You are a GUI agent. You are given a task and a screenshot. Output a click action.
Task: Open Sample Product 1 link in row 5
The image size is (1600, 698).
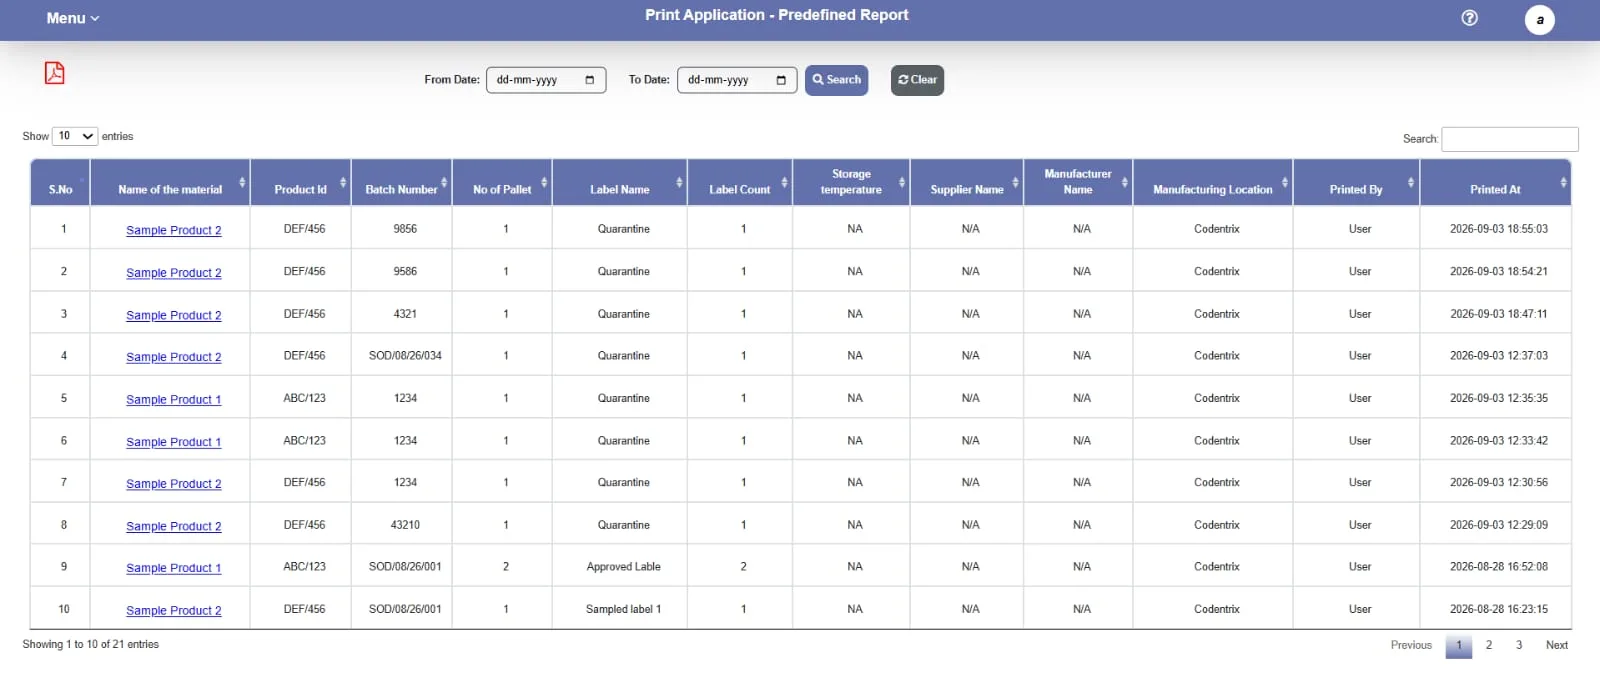(174, 399)
